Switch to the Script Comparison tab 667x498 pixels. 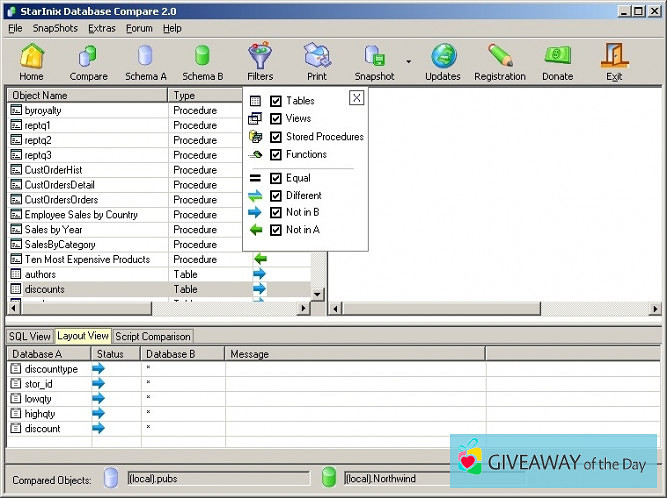(152, 336)
